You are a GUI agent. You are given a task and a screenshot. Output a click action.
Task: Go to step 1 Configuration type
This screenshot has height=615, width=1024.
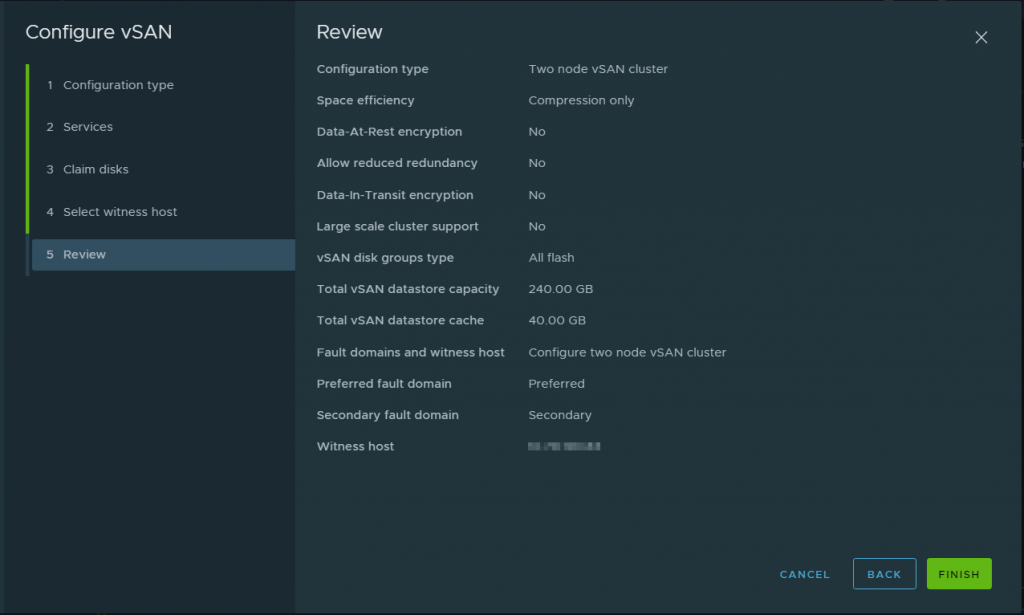pyautogui.click(x=118, y=85)
